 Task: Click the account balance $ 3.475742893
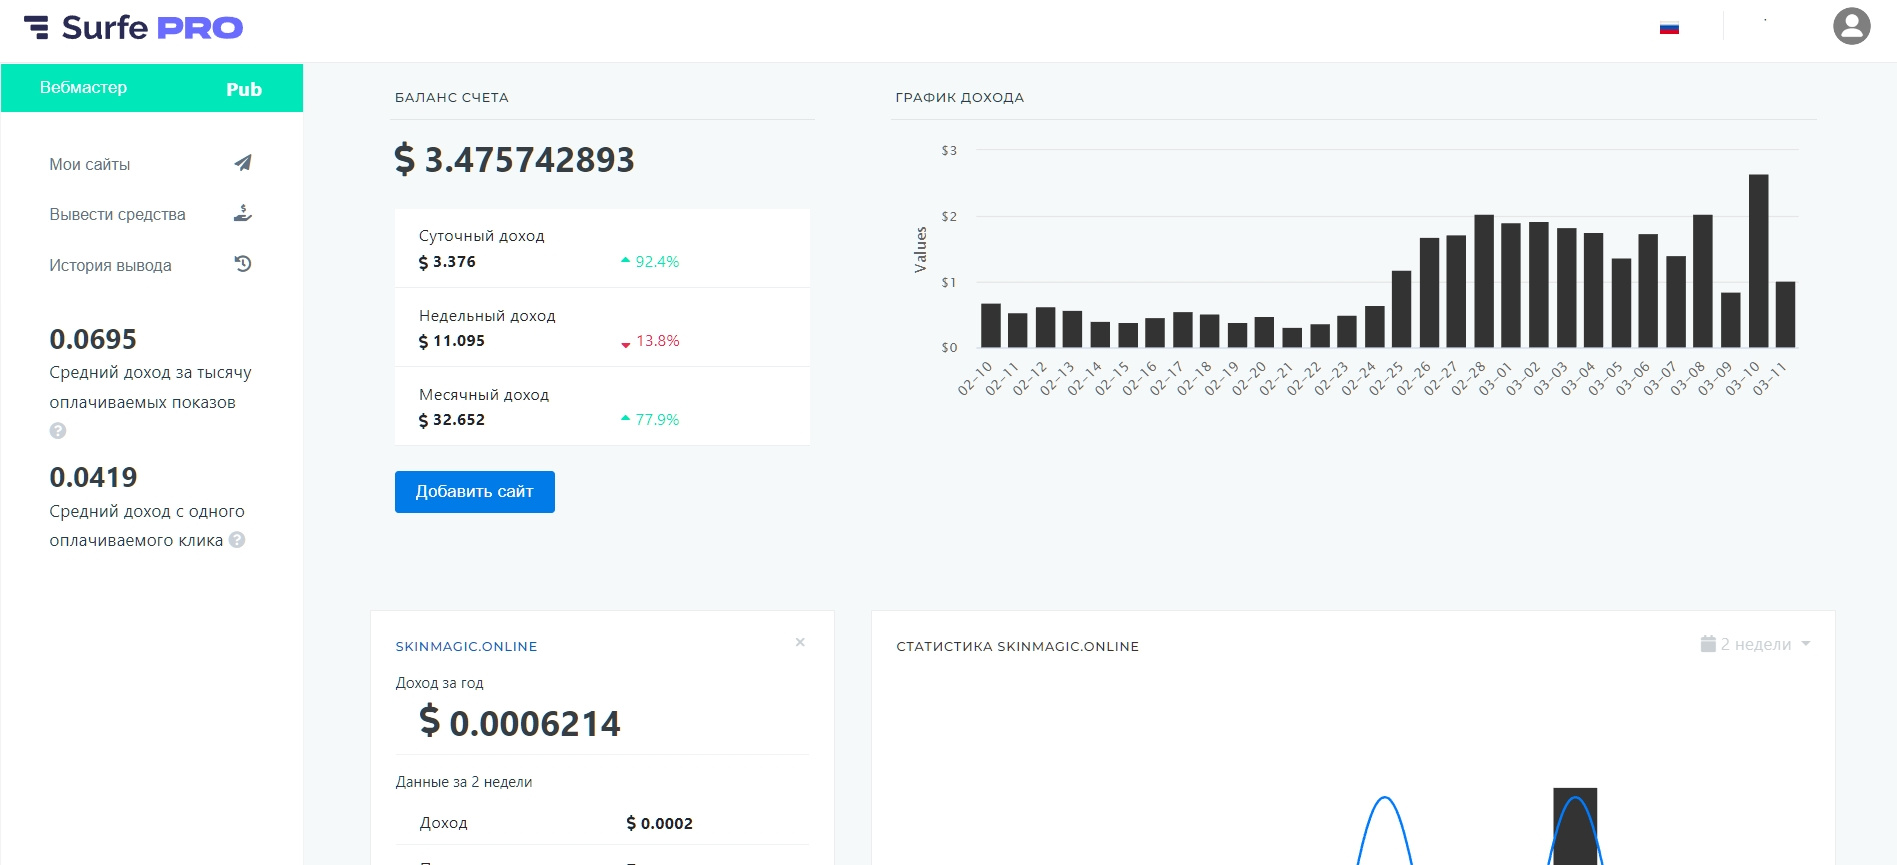[x=515, y=160]
